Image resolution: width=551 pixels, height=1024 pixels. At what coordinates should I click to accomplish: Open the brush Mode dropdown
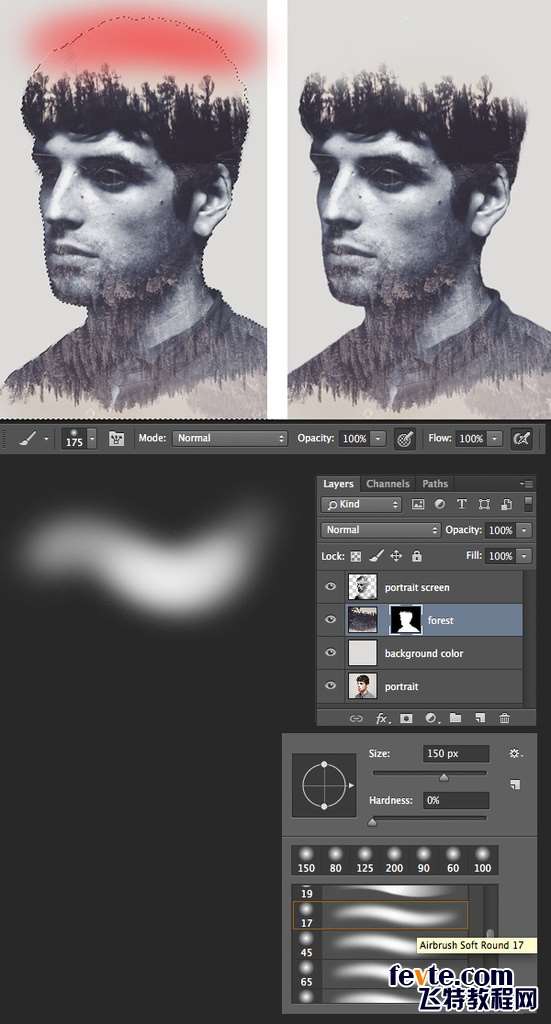pos(230,438)
